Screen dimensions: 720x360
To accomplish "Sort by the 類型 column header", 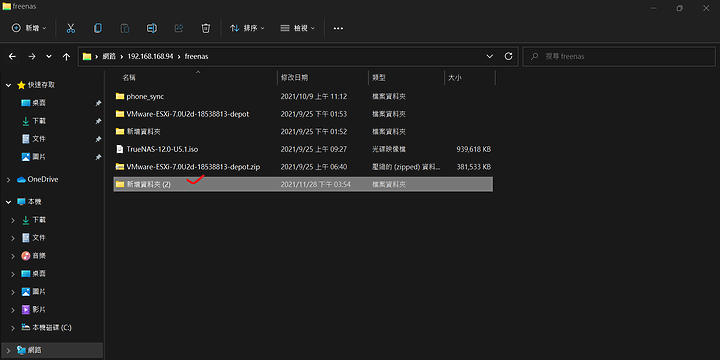I will click(379, 78).
